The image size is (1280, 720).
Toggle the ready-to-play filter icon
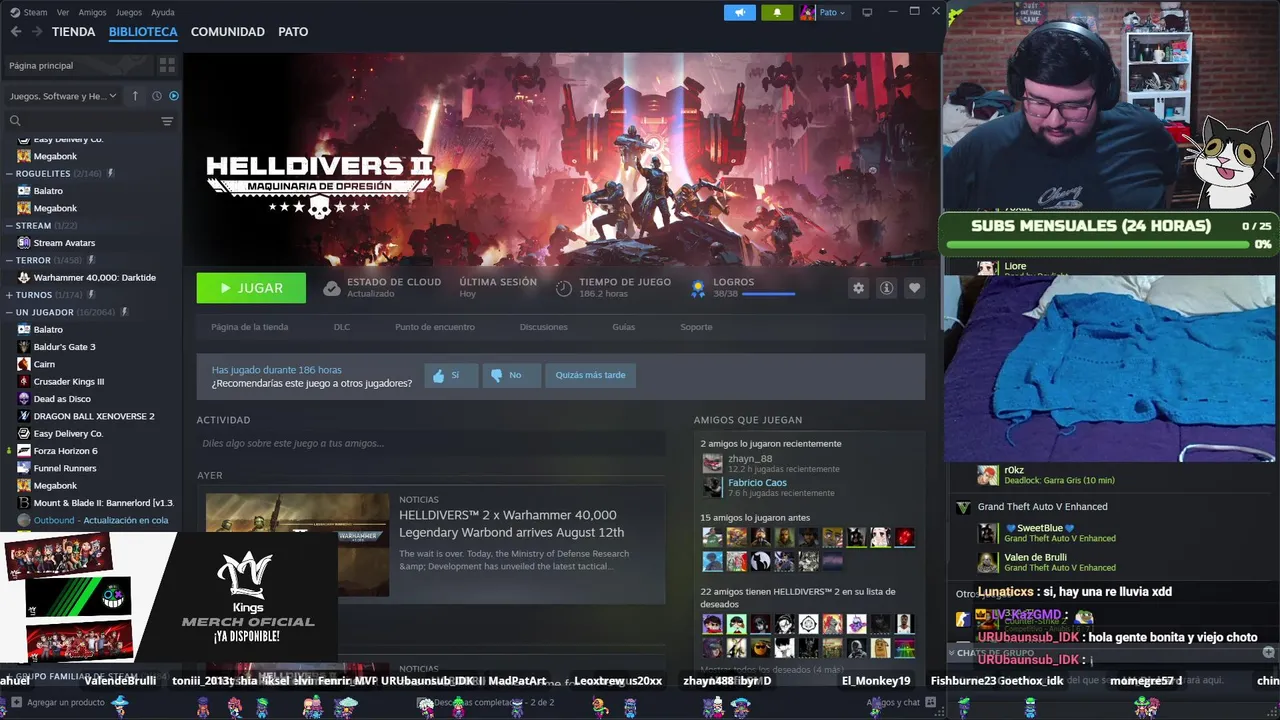tap(174, 96)
